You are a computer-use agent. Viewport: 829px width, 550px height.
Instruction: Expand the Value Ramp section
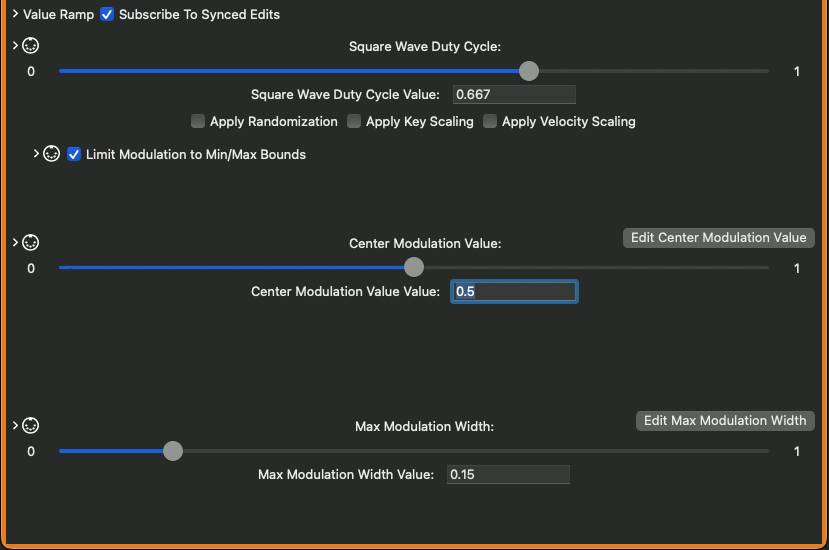coord(15,15)
